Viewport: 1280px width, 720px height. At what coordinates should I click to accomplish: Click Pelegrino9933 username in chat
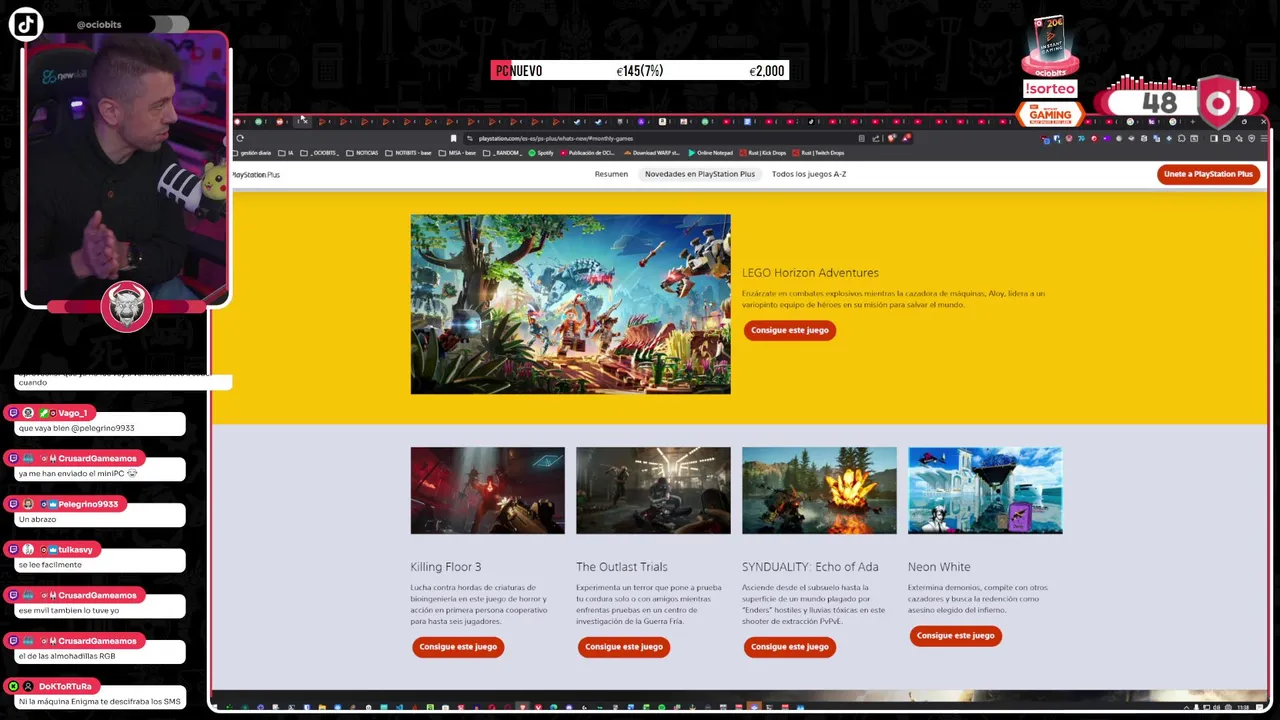(x=88, y=504)
